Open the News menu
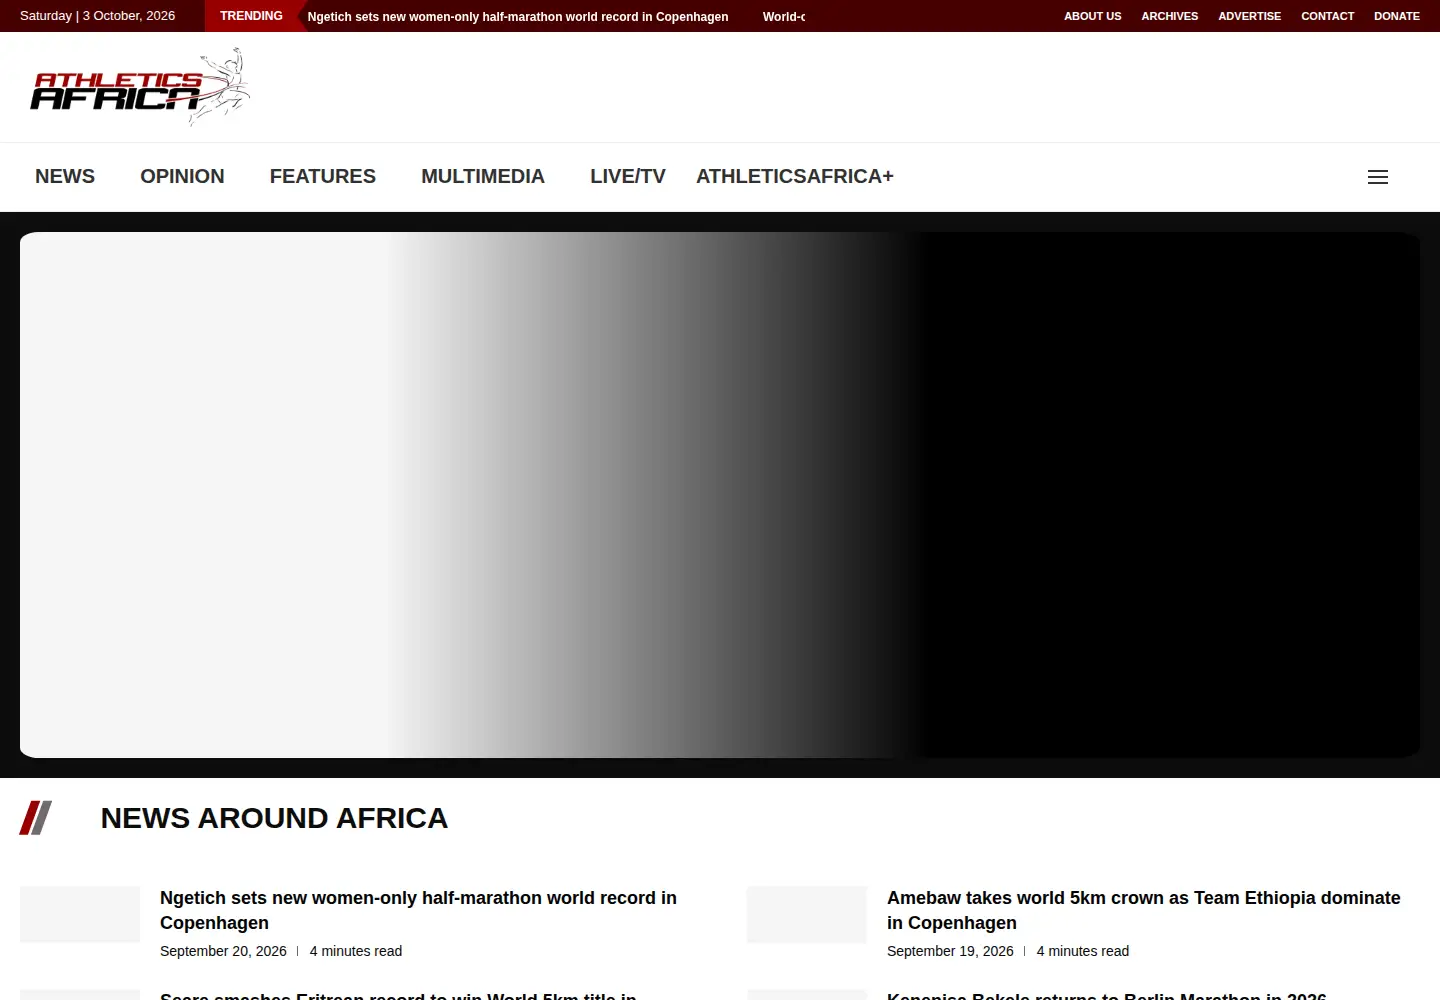 pos(65,176)
